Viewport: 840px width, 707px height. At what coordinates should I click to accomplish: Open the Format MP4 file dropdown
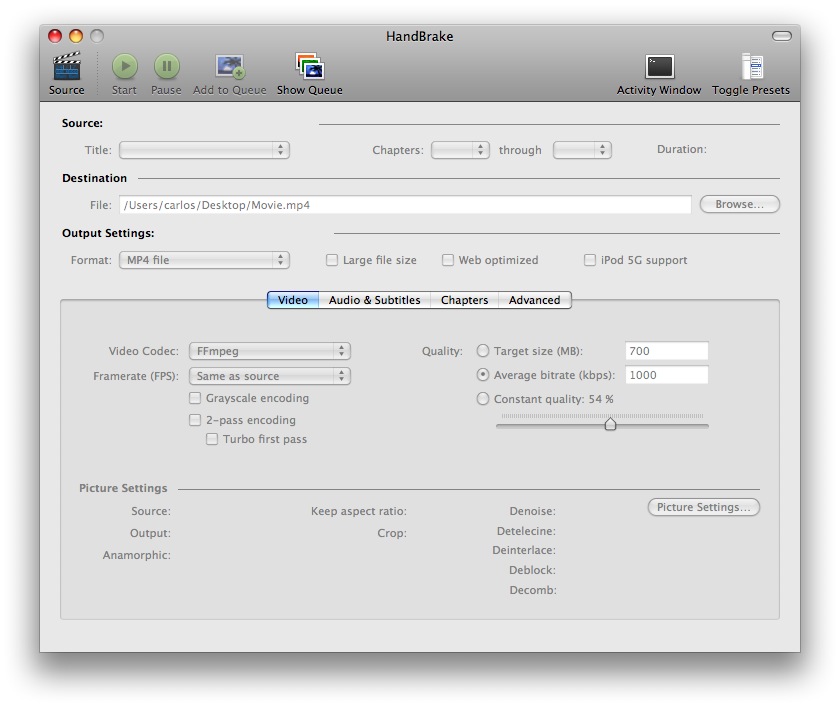click(204, 260)
